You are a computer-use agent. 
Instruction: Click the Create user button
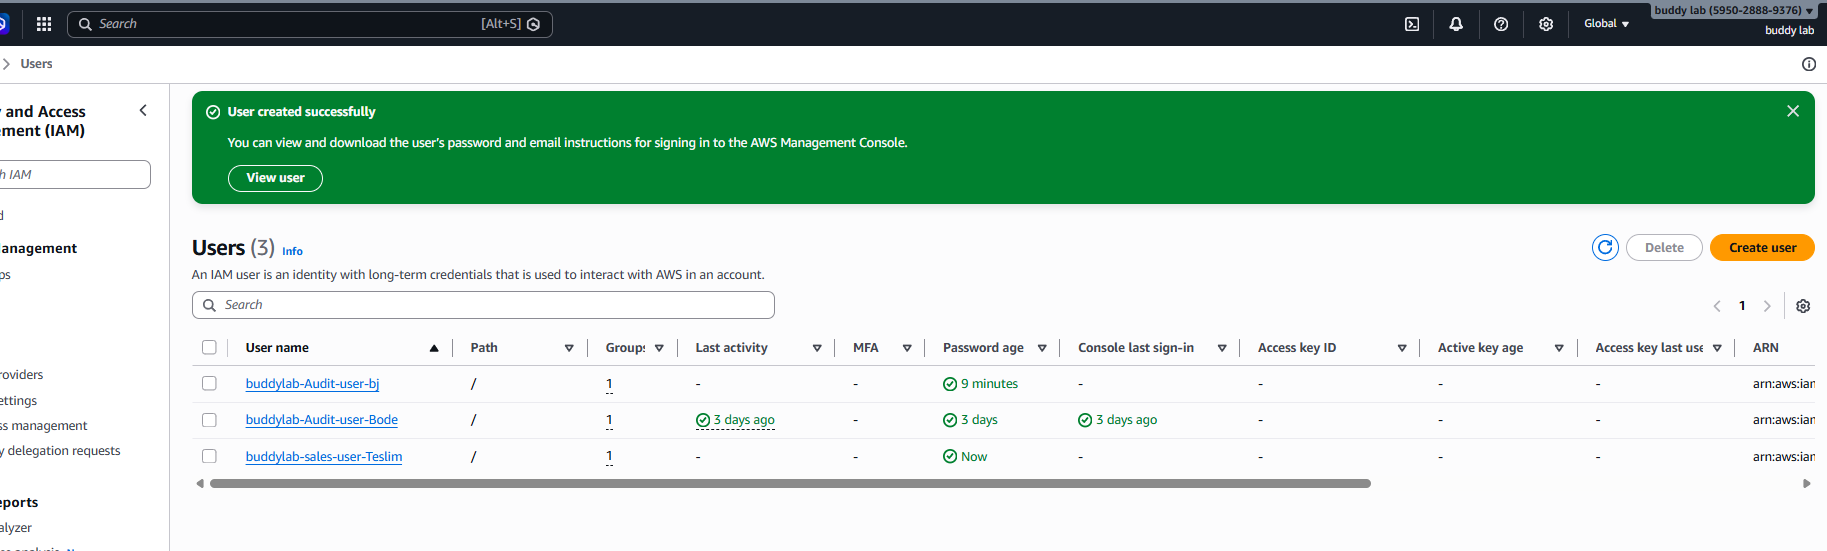[x=1762, y=247]
